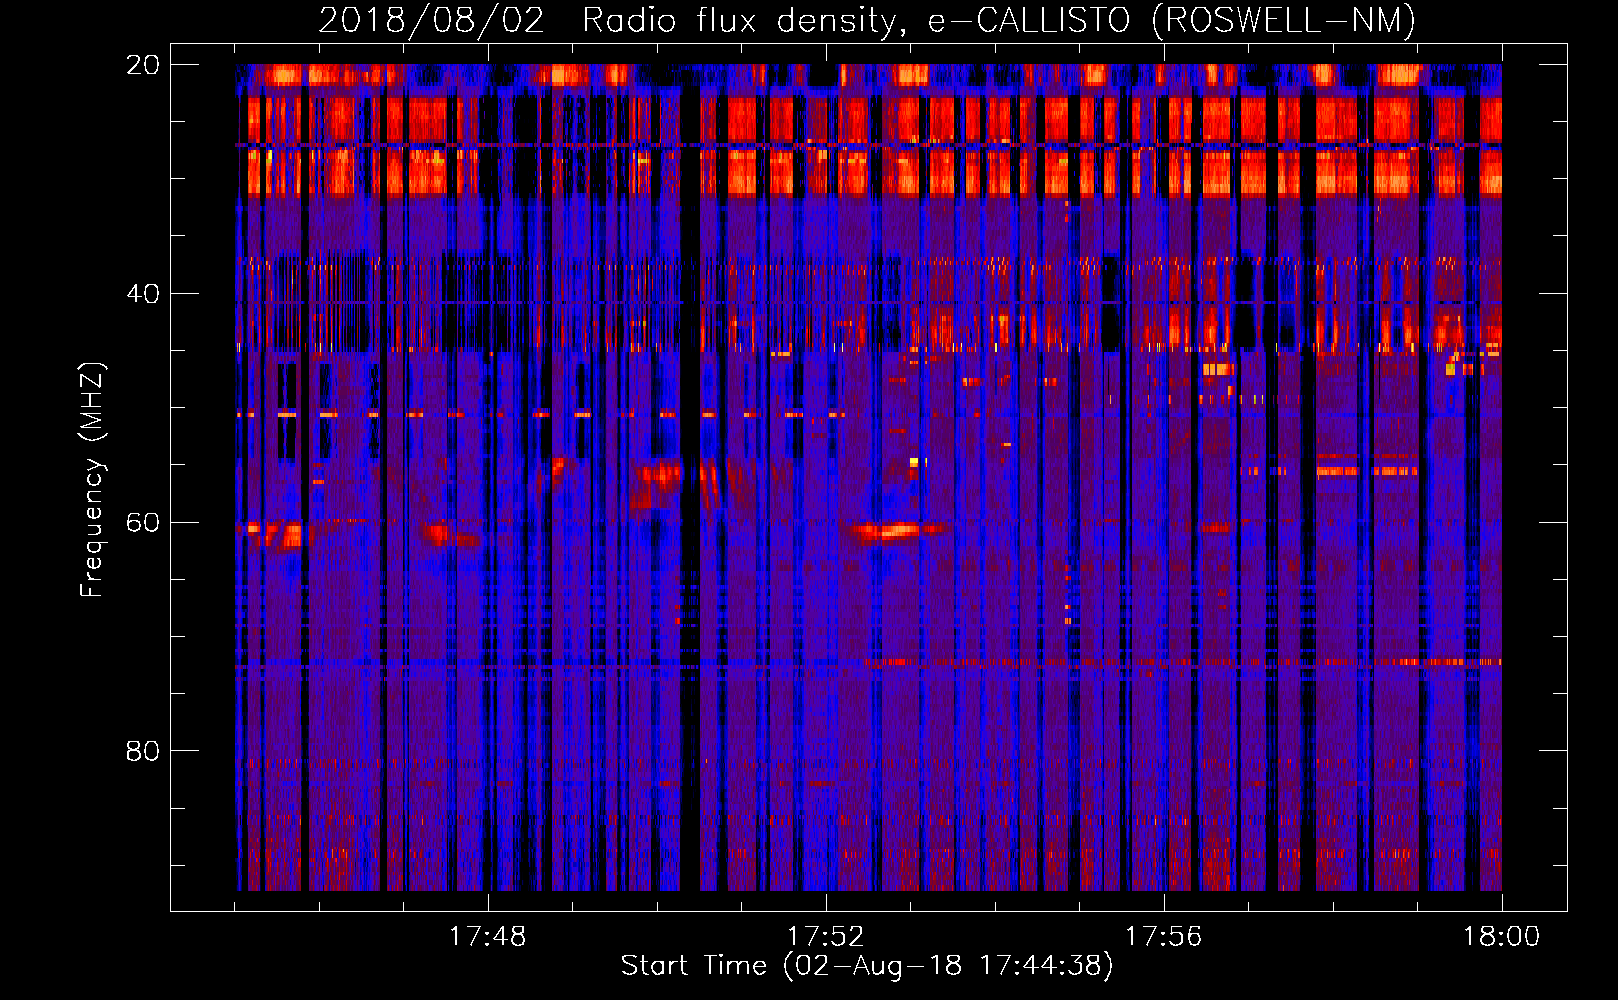Click the '17:56' time tick label
This screenshot has width=1618, height=1000.
coord(1163,937)
